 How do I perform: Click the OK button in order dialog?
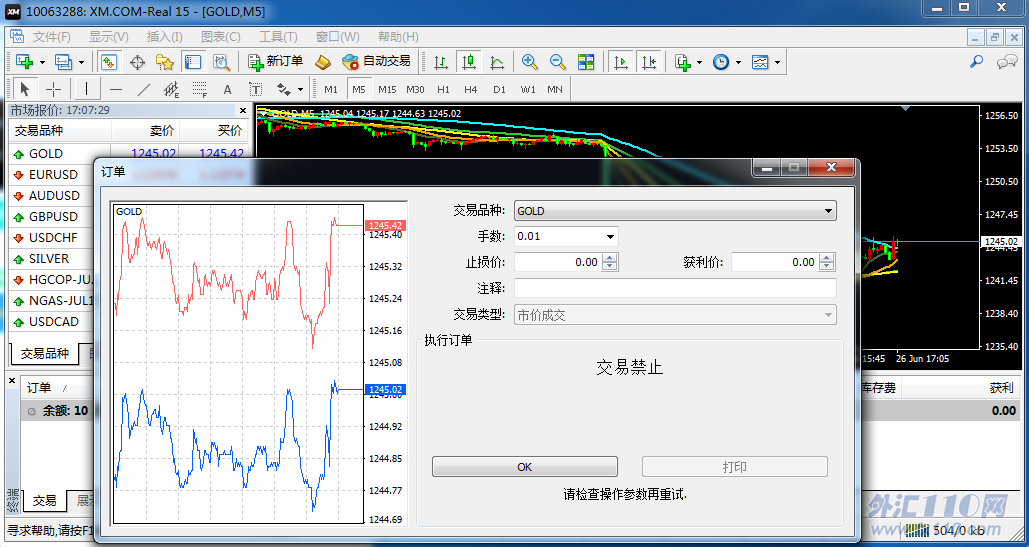pos(524,467)
